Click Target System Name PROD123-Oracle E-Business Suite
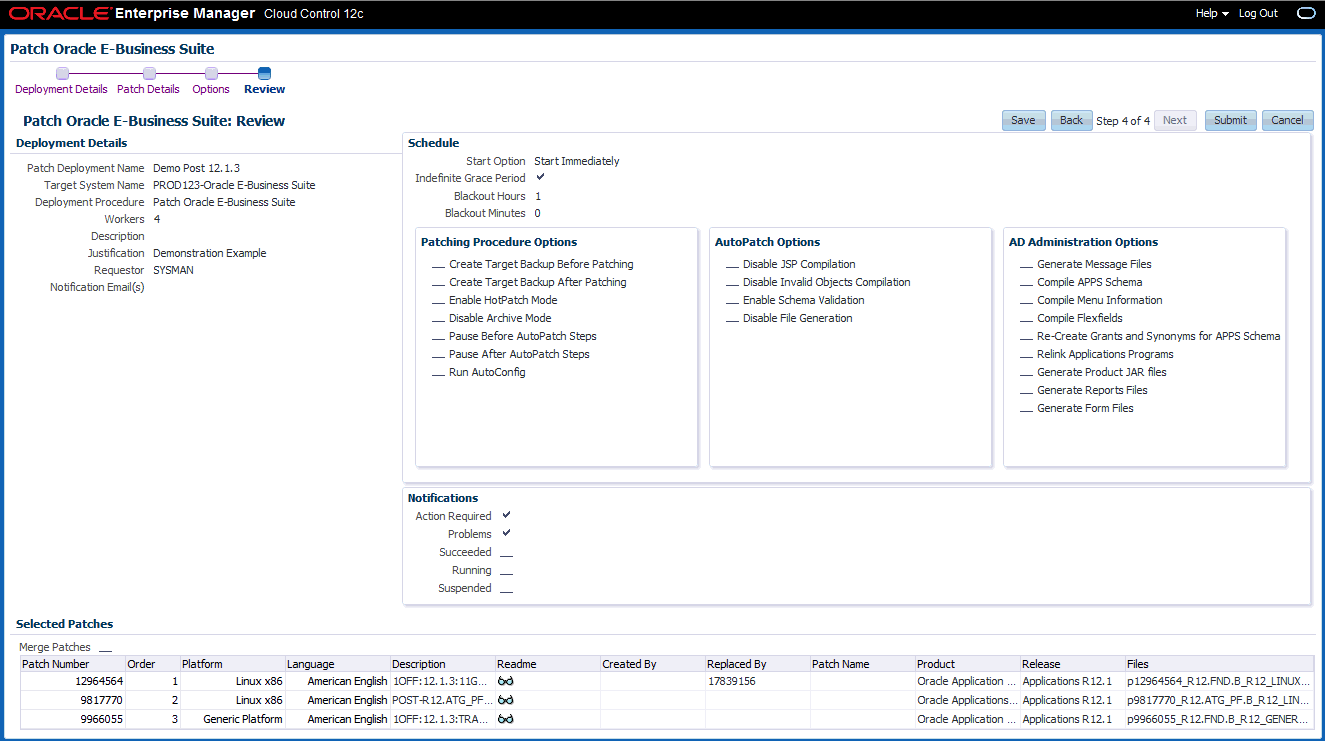1325x741 pixels. pyautogui.click(x=234, y=185)
